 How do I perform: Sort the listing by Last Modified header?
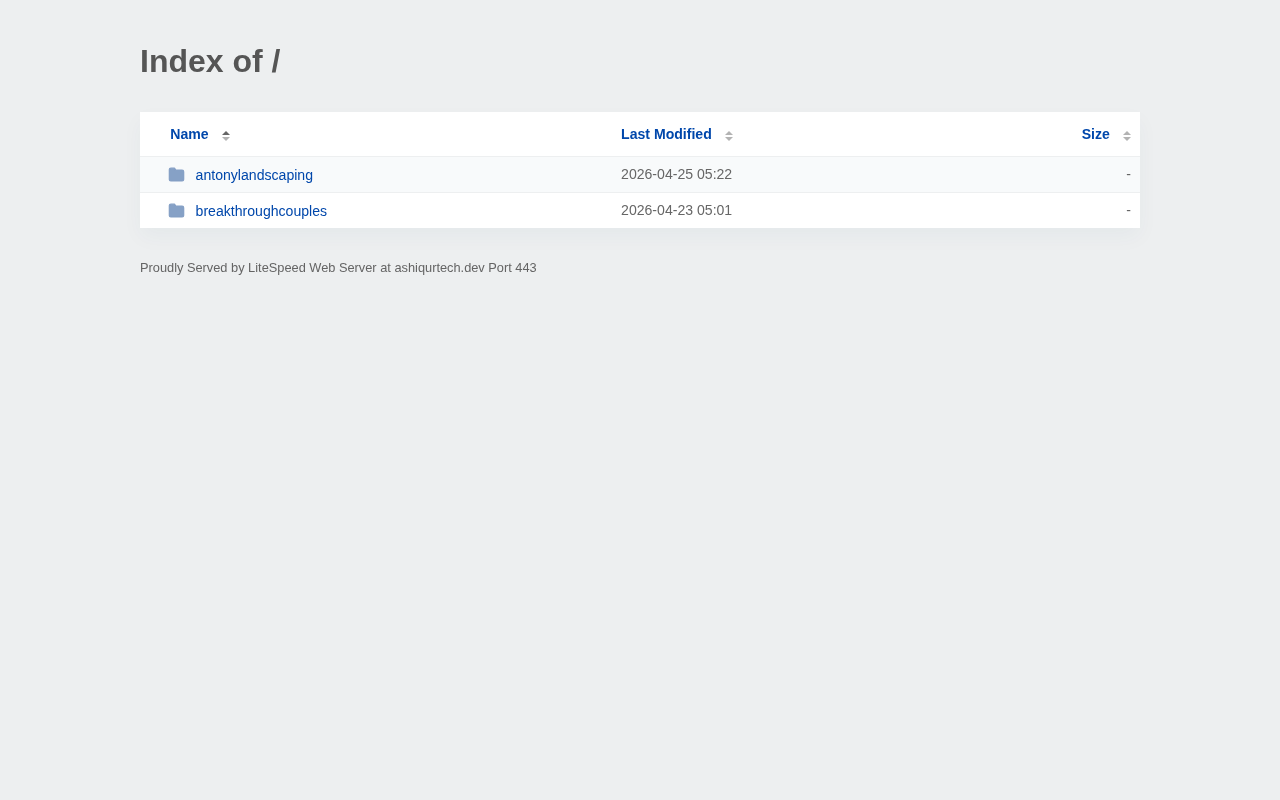point(666,134)
